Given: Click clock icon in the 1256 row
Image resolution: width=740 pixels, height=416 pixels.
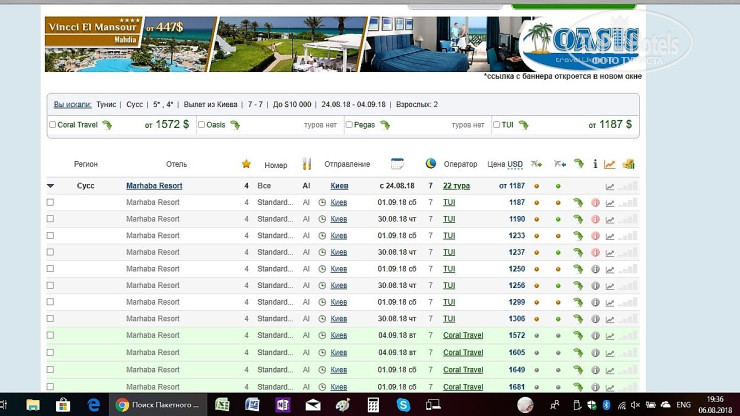Looking at the screenshot, I should tap(322, 286).
